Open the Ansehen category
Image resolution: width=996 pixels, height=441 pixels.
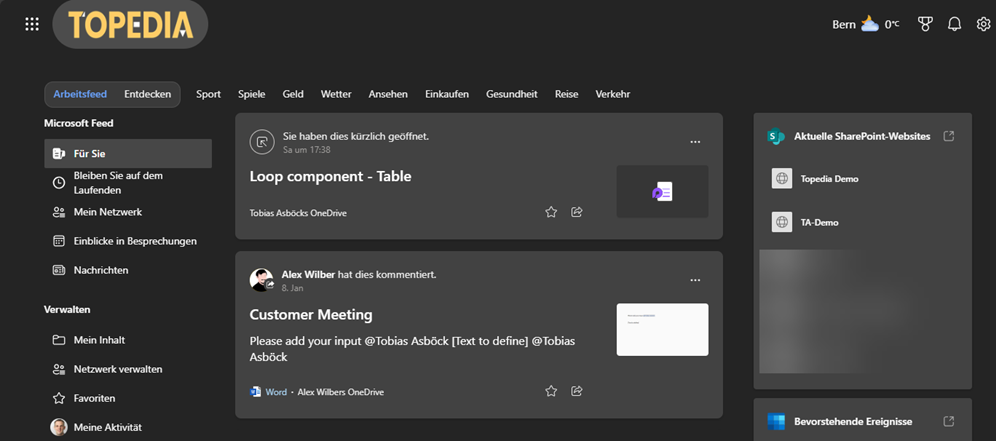click(388, 94)
